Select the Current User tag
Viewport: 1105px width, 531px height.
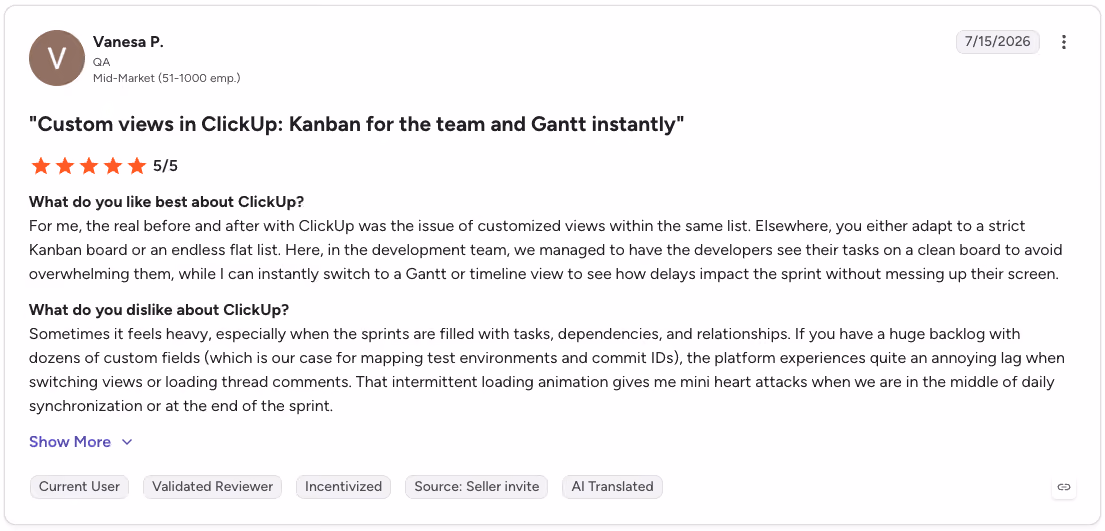coord(79,487)
